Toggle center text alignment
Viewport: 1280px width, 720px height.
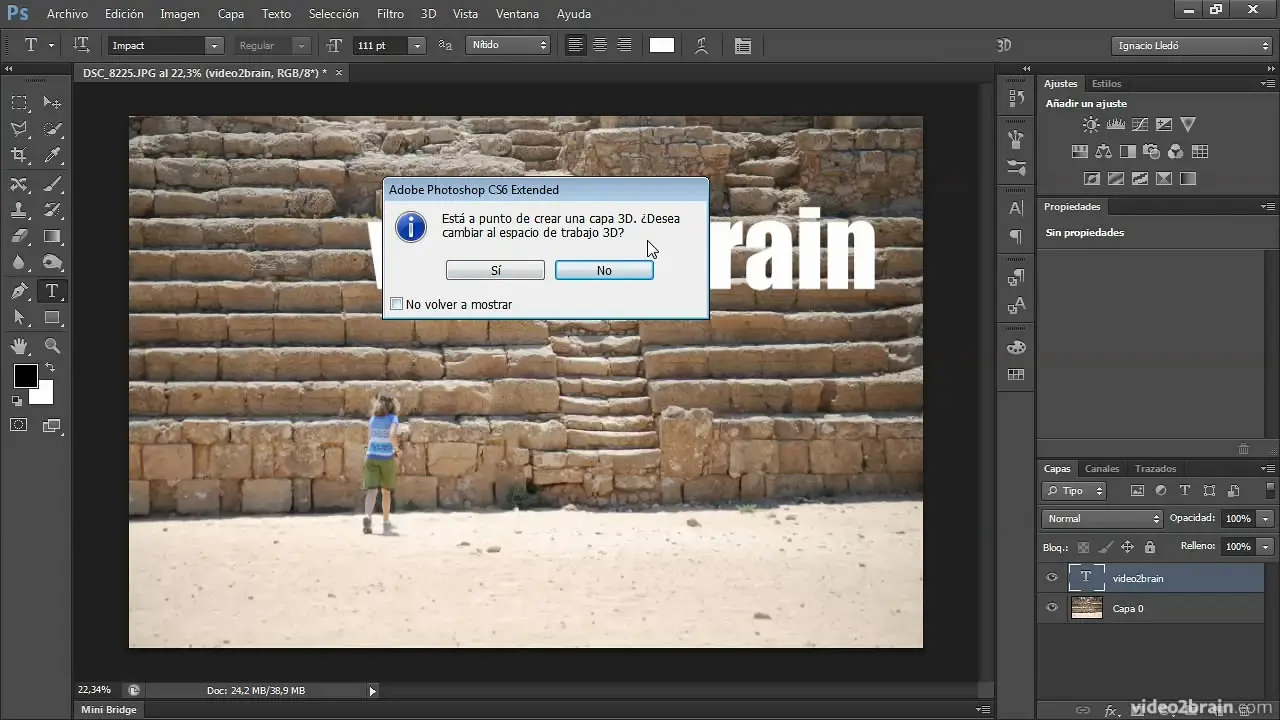coord(600,45)
